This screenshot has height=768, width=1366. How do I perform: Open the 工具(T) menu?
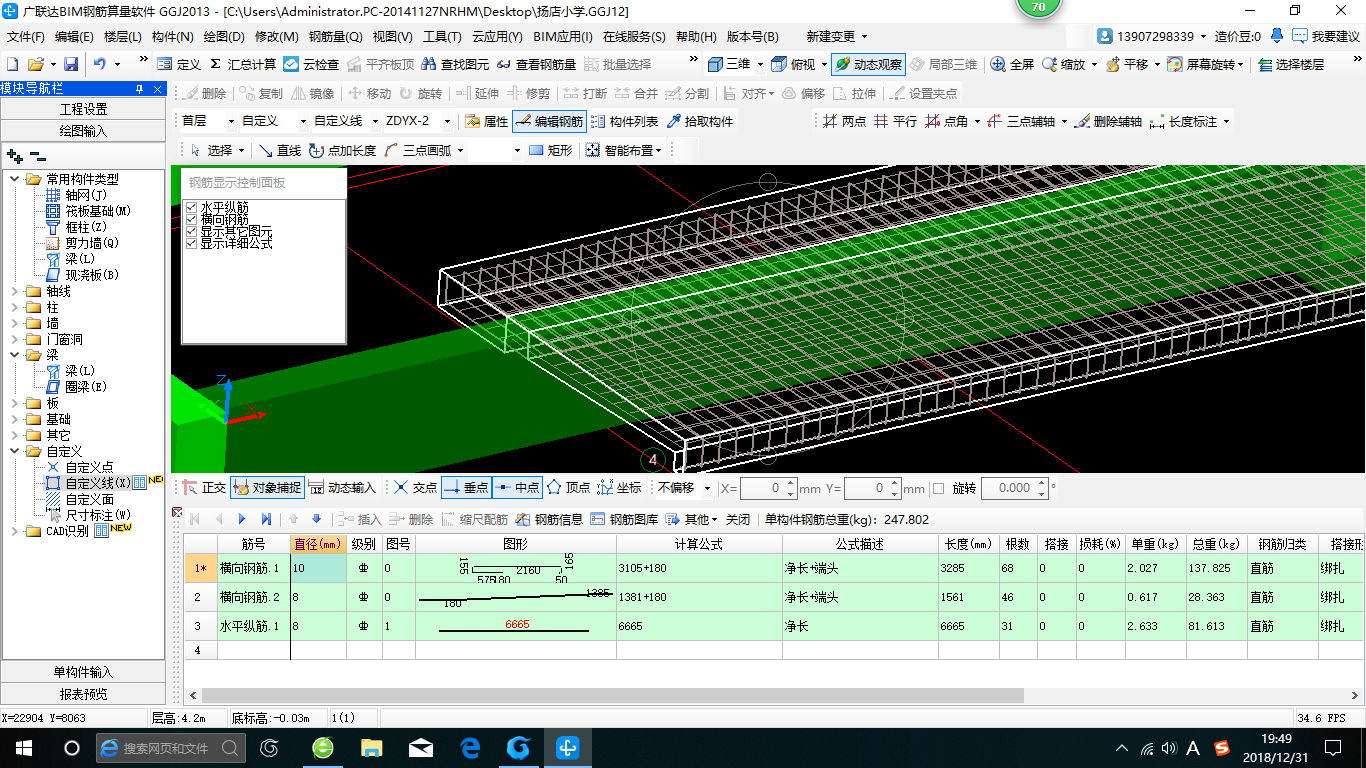[x=442, y=37]
